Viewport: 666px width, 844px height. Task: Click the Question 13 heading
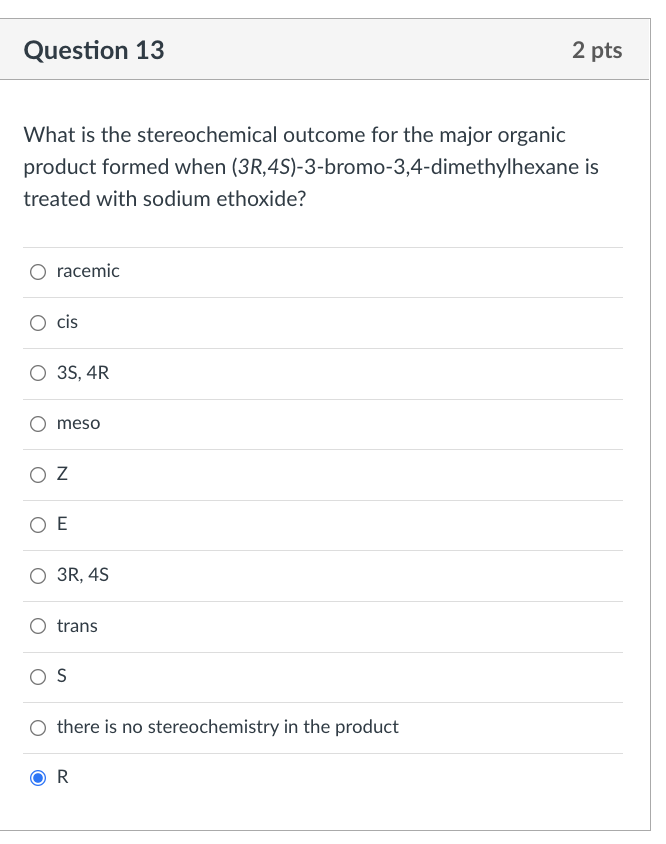[x=94, y=49]
